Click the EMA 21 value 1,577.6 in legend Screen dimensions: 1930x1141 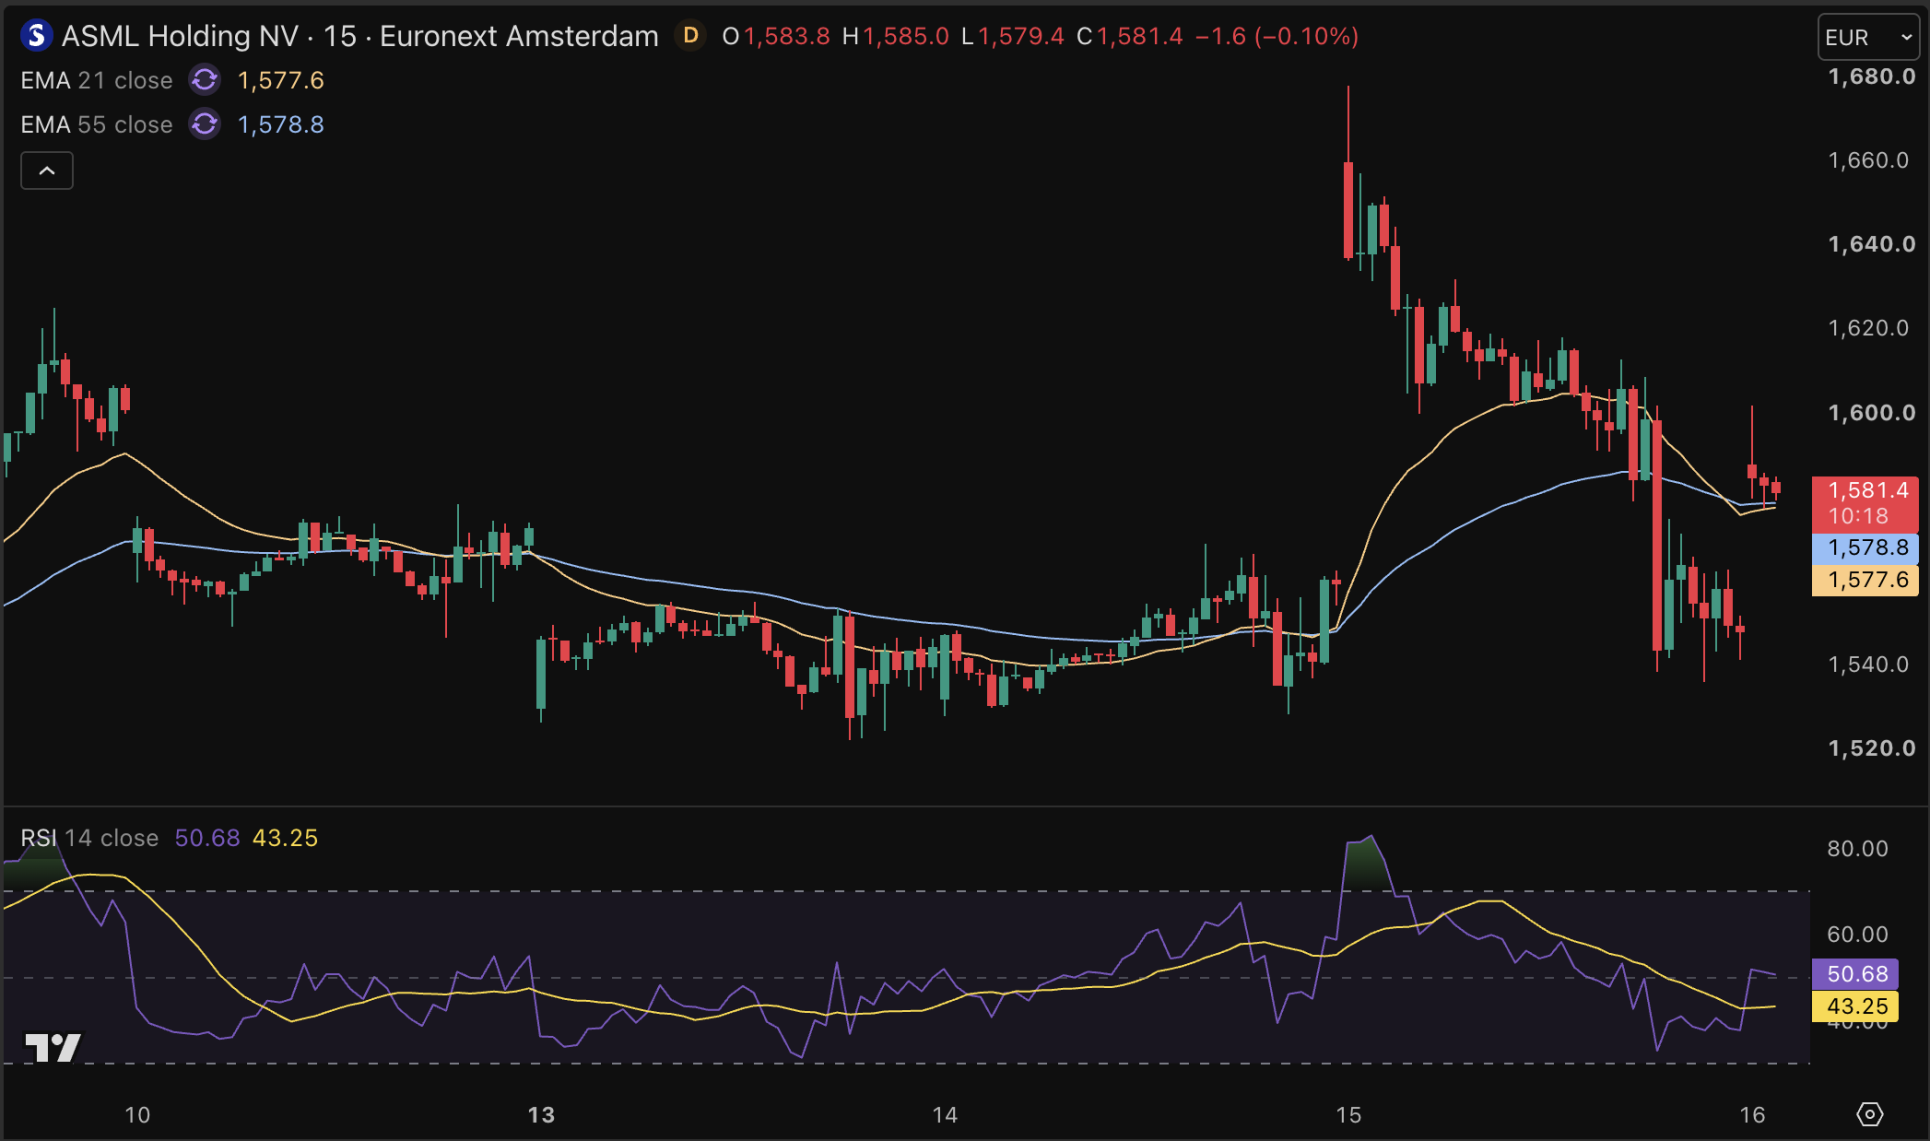(281, 80)
